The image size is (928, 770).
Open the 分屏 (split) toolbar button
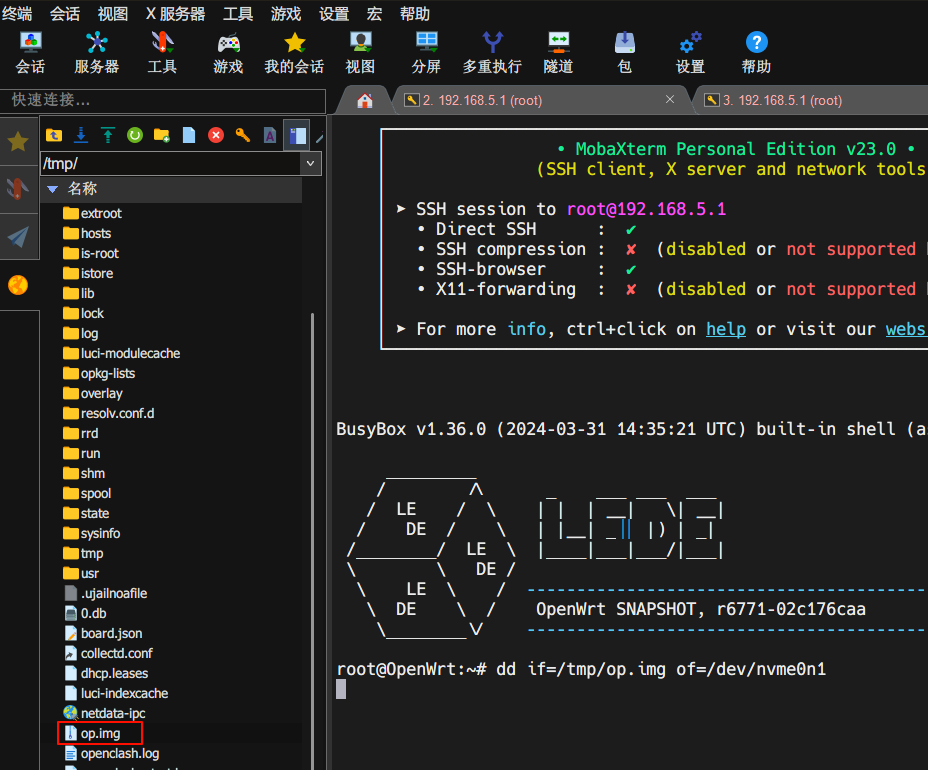coord(426,52)
